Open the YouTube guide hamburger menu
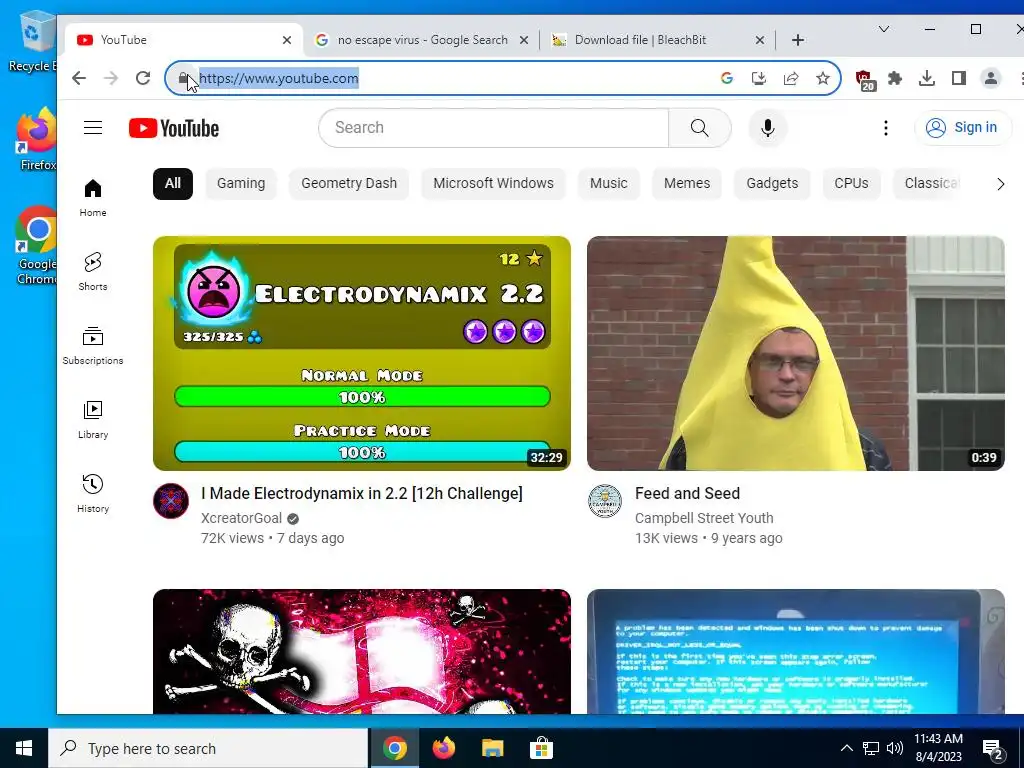 93,127
